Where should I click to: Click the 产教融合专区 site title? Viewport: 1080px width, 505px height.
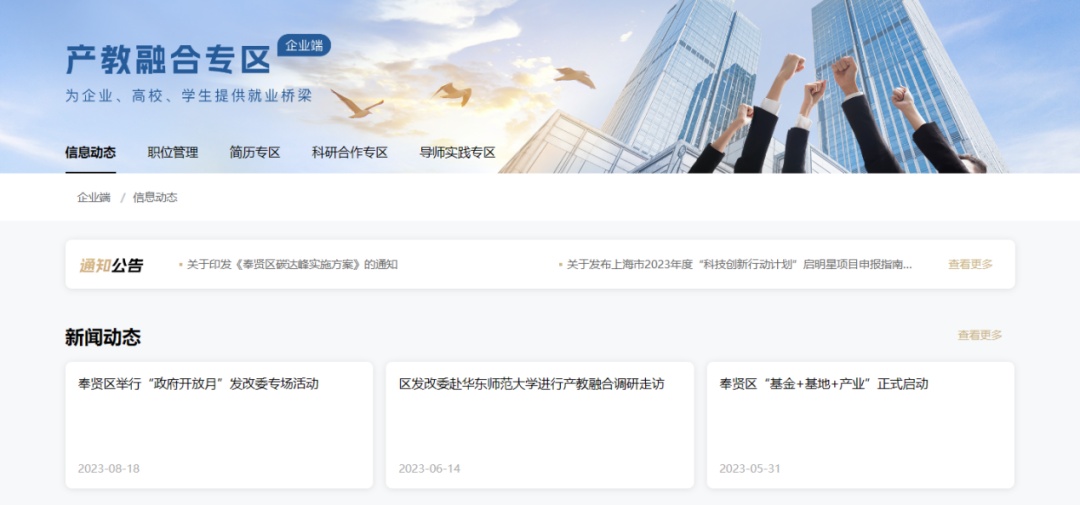[x=168, y=61]
